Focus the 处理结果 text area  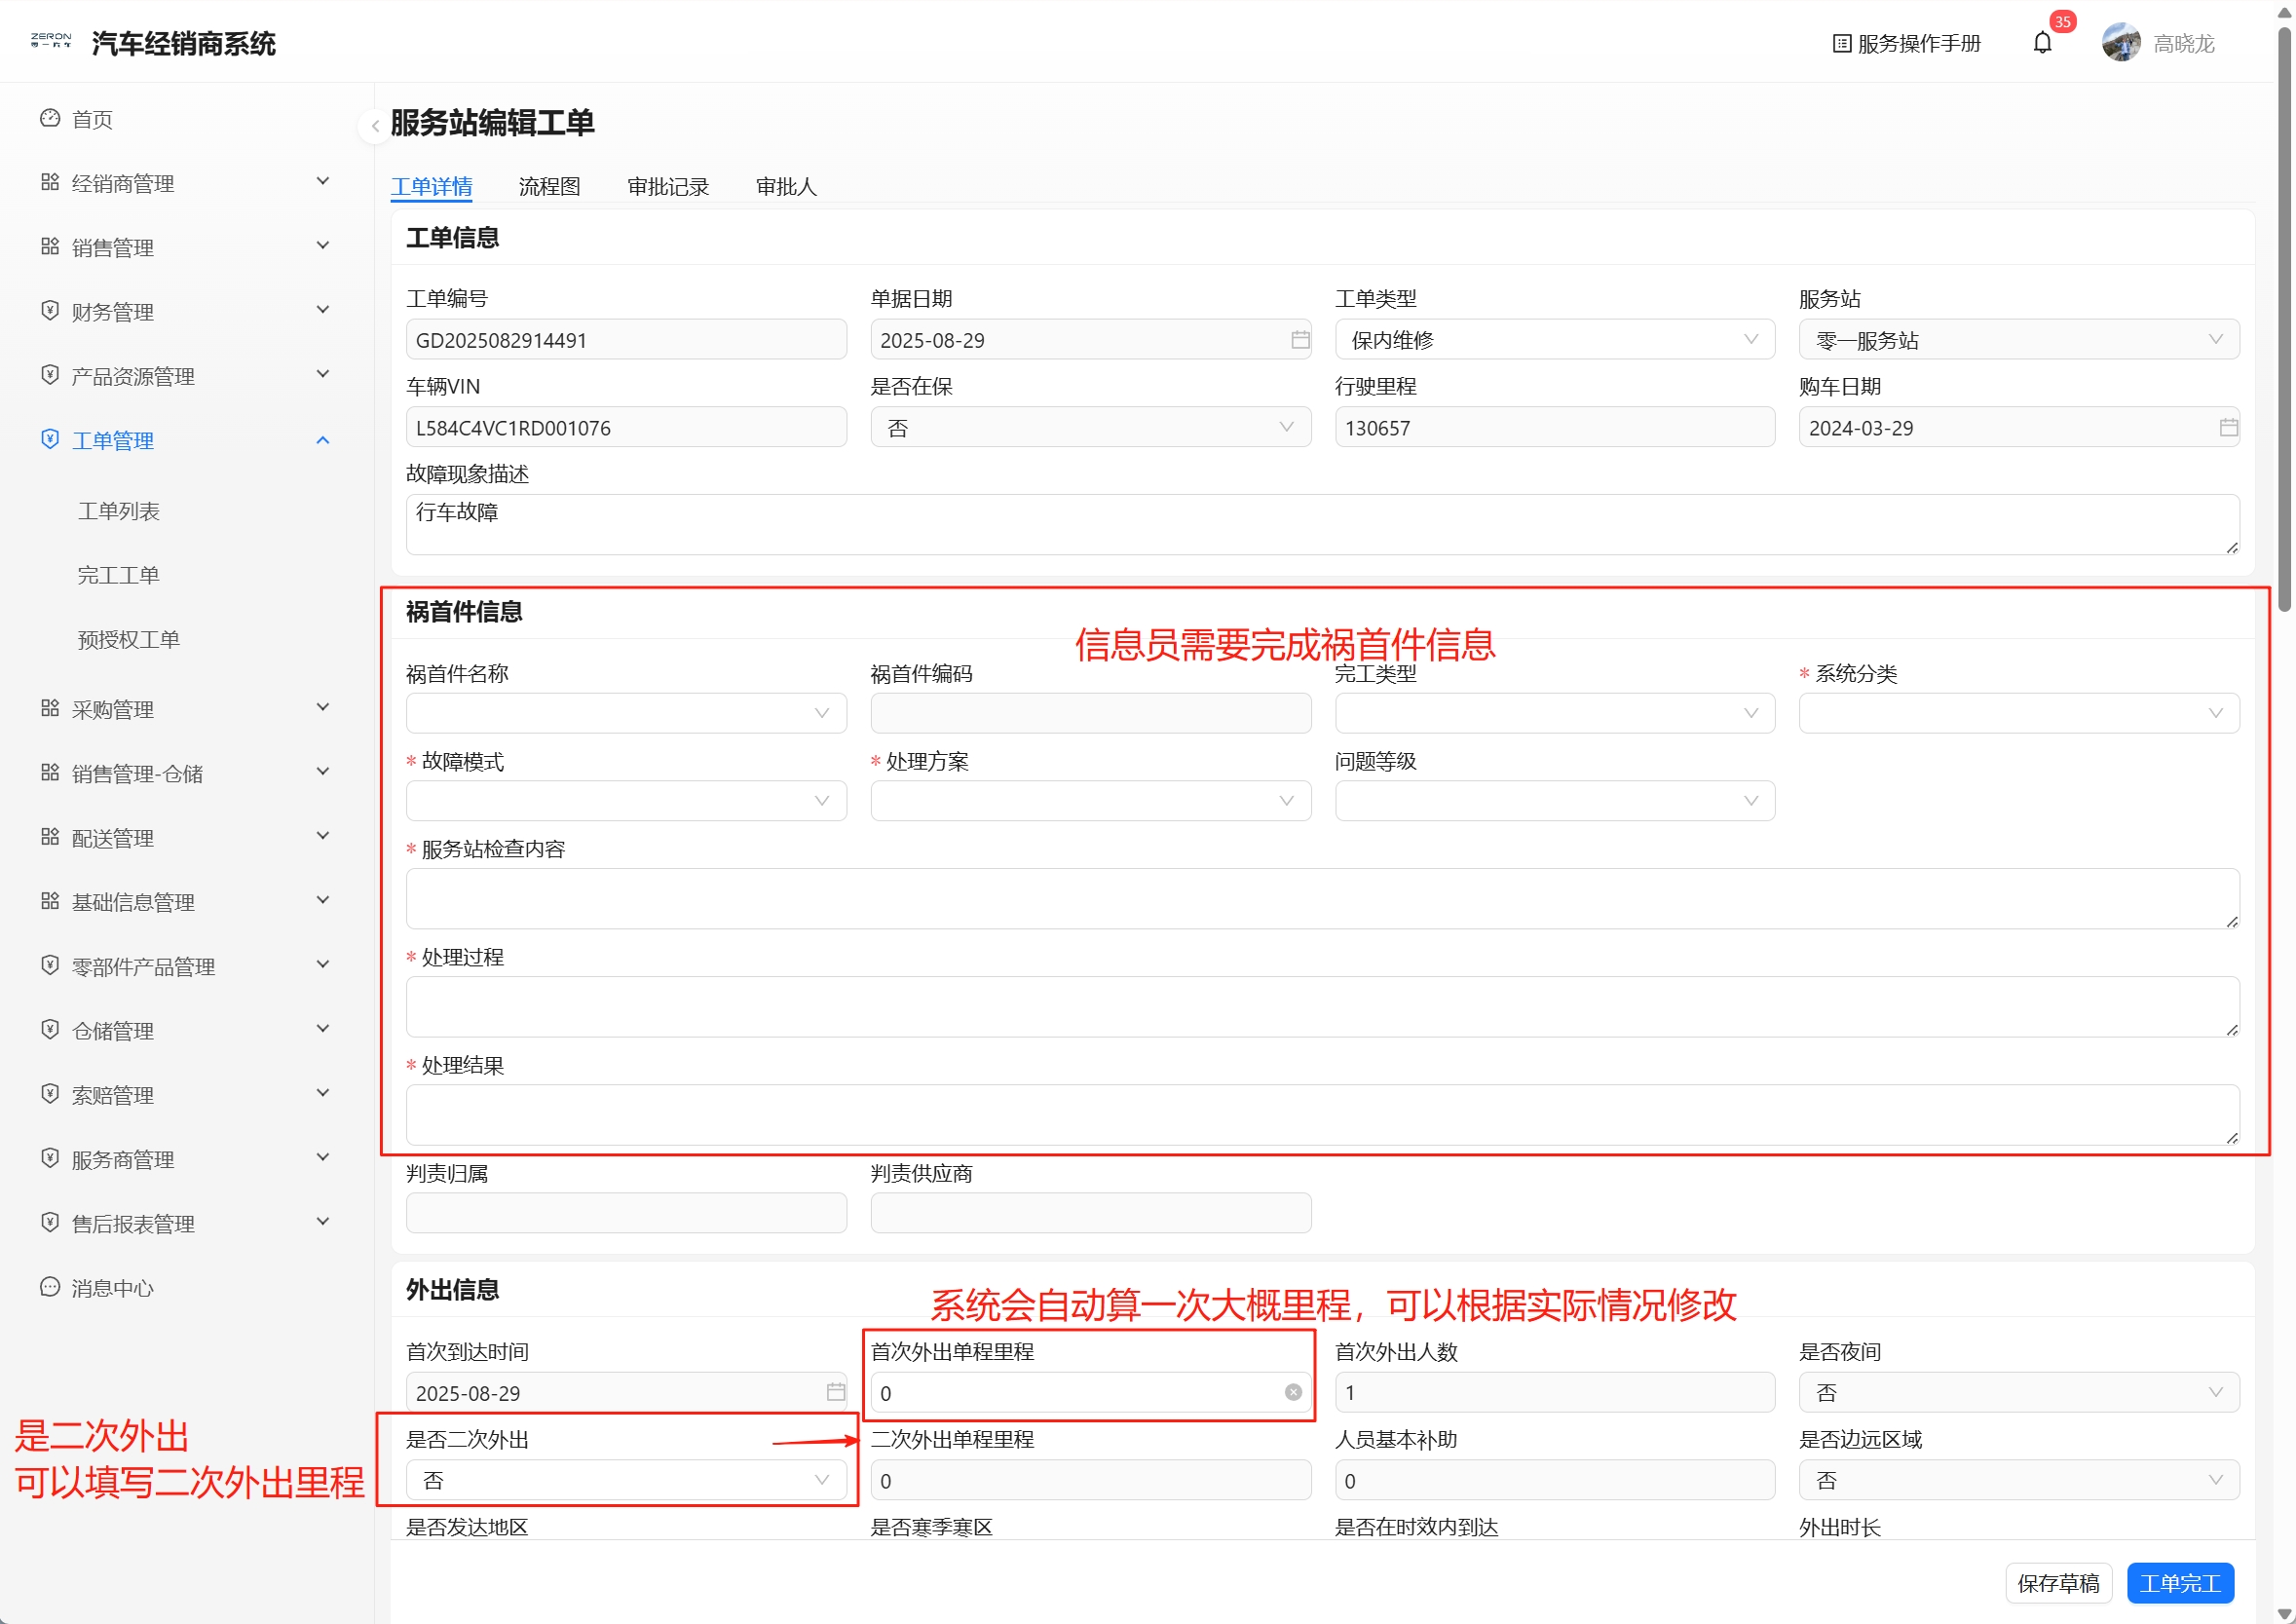1322,1114
